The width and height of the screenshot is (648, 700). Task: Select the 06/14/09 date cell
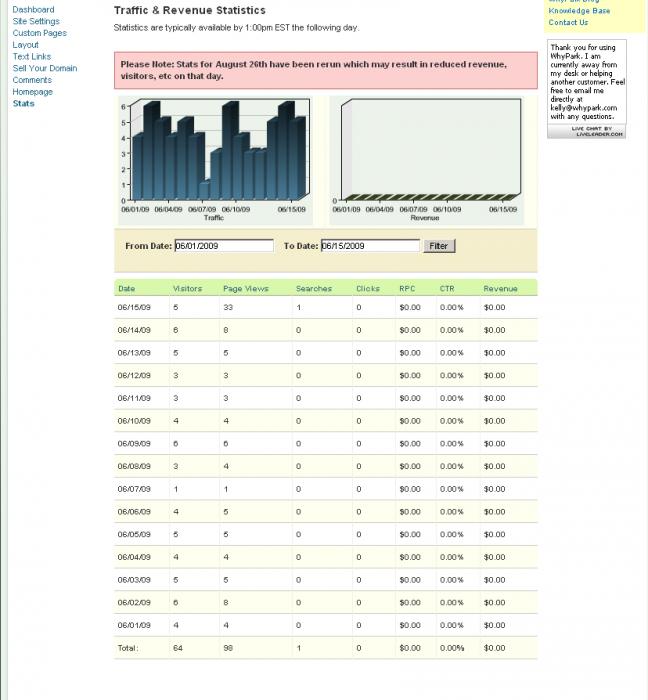pyautogui.click(x=134, y=330)
